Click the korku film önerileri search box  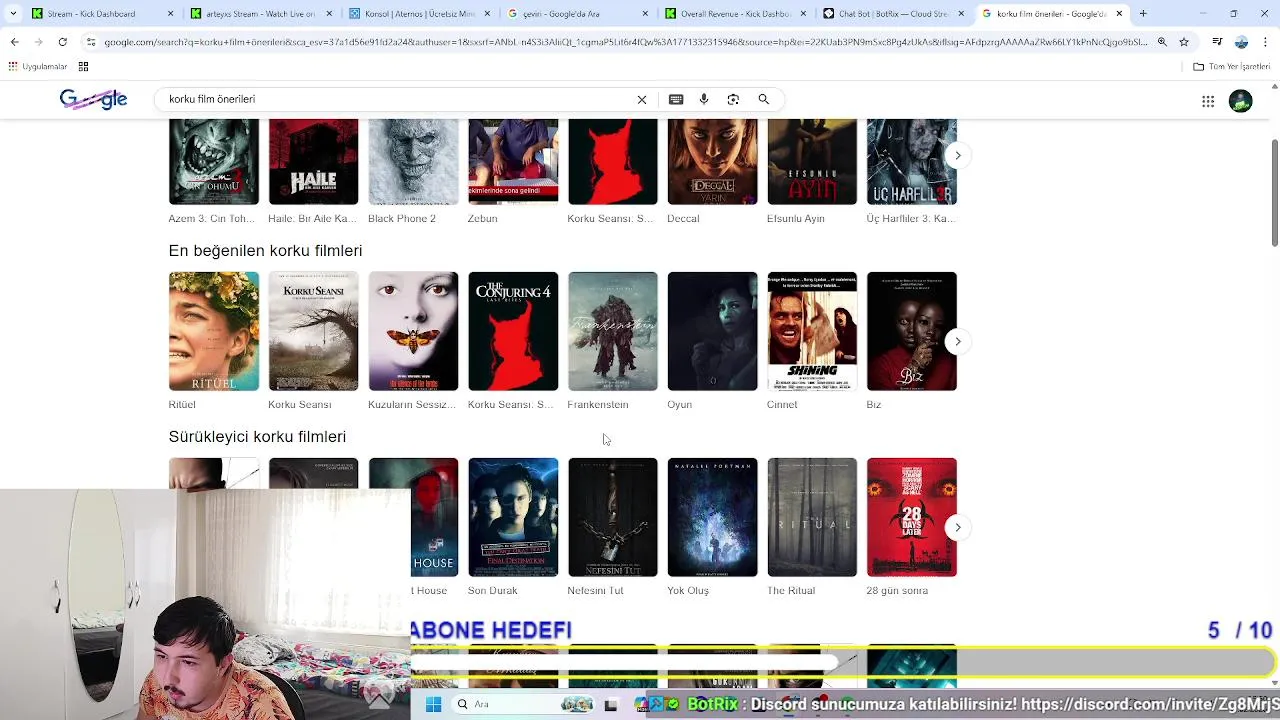point(398,99)
